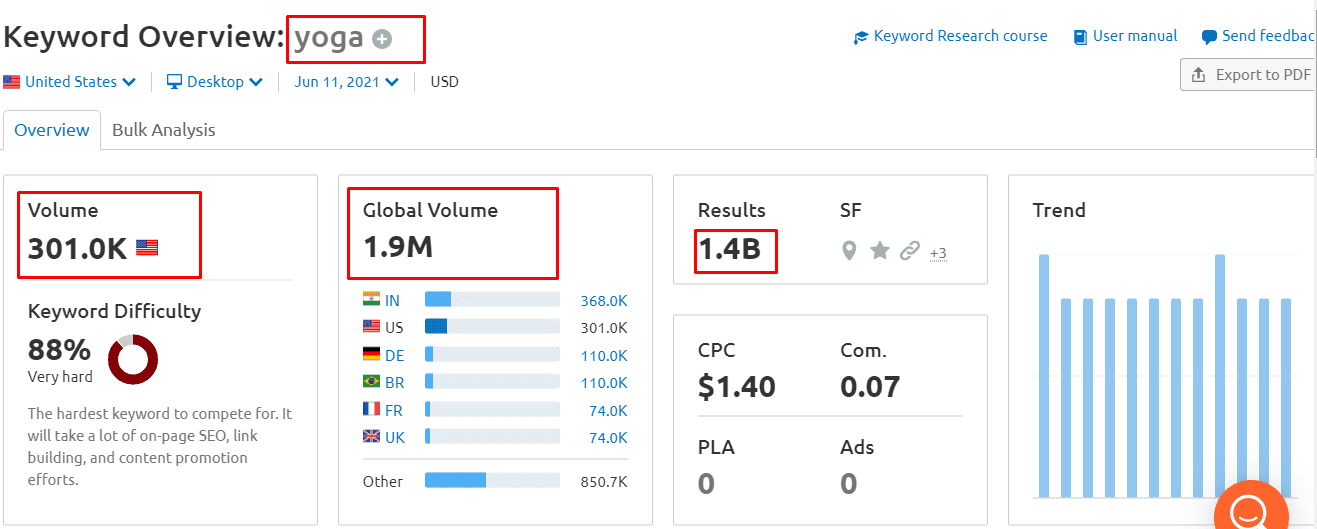Add keyword with plus icon beside yoga
Viewport: 1317px width, 529px height.
click(382, 39)
